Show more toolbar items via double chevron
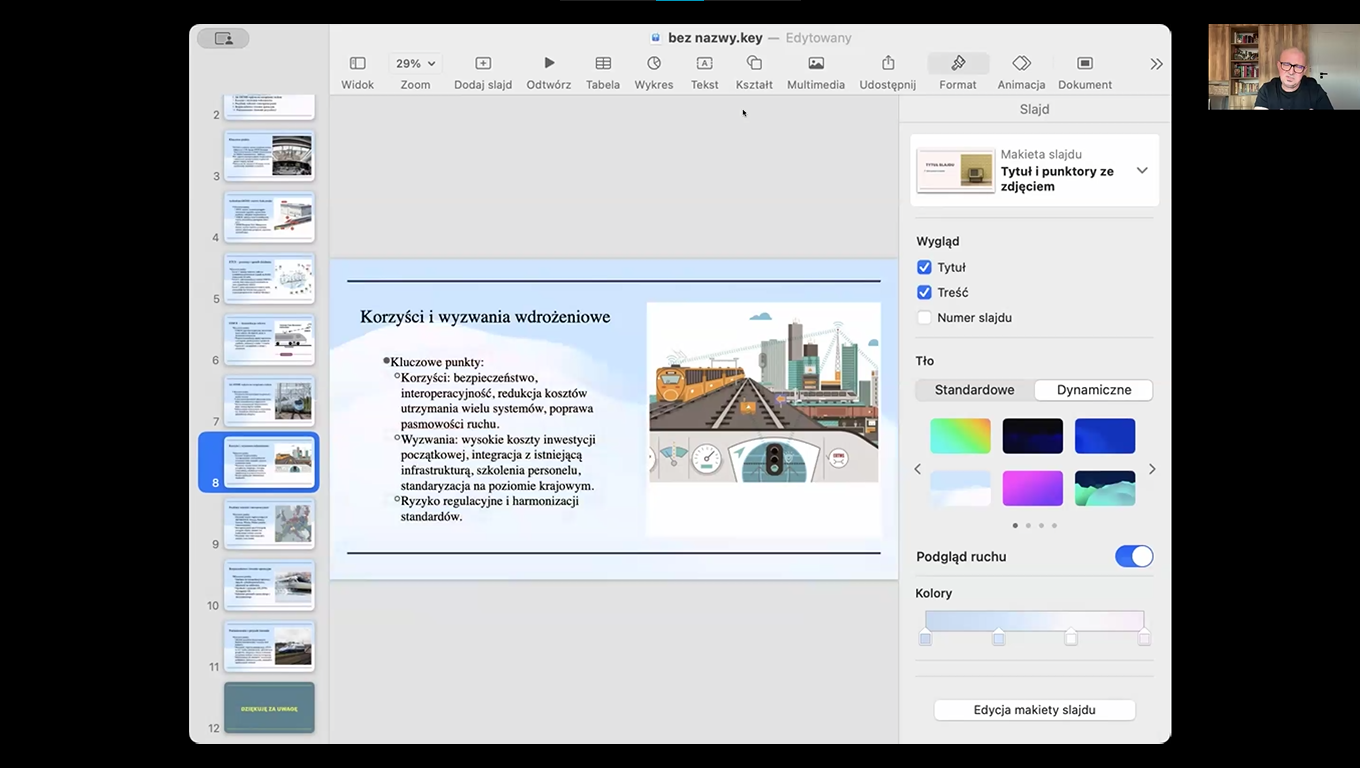The width and height of the screenshot is (1360, 768). (x=1156, y=64)
